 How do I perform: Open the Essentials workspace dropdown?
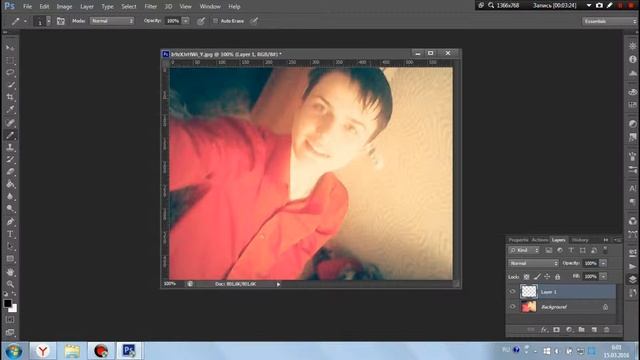point(609,21)
